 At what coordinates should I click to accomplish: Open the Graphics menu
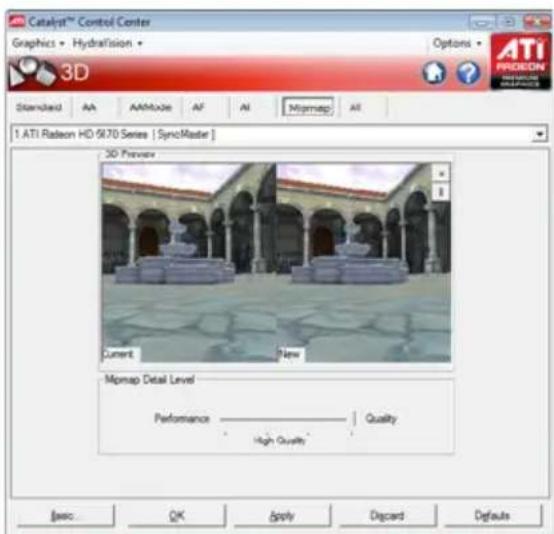(38, 43)
